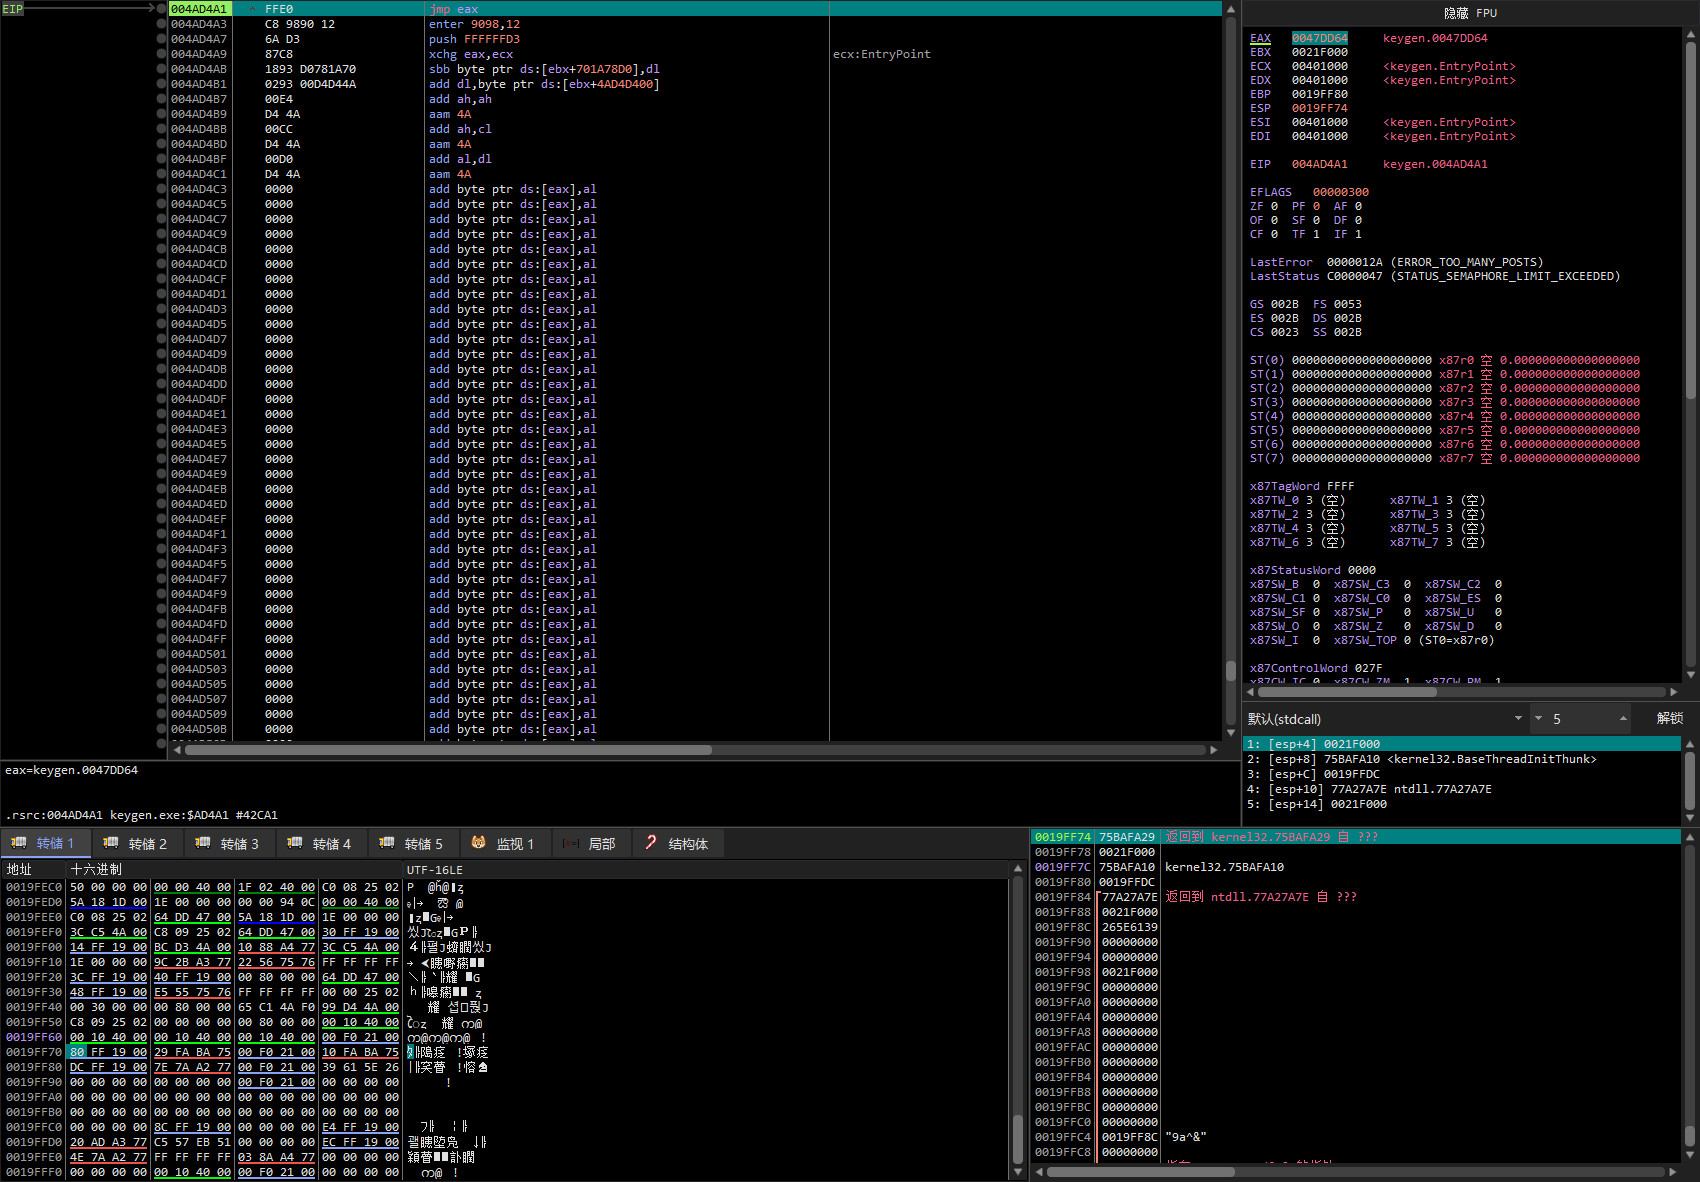Click the dump icon on 转储 4 tab
The image size is (1700, 1182).
(x=295, y=843)
